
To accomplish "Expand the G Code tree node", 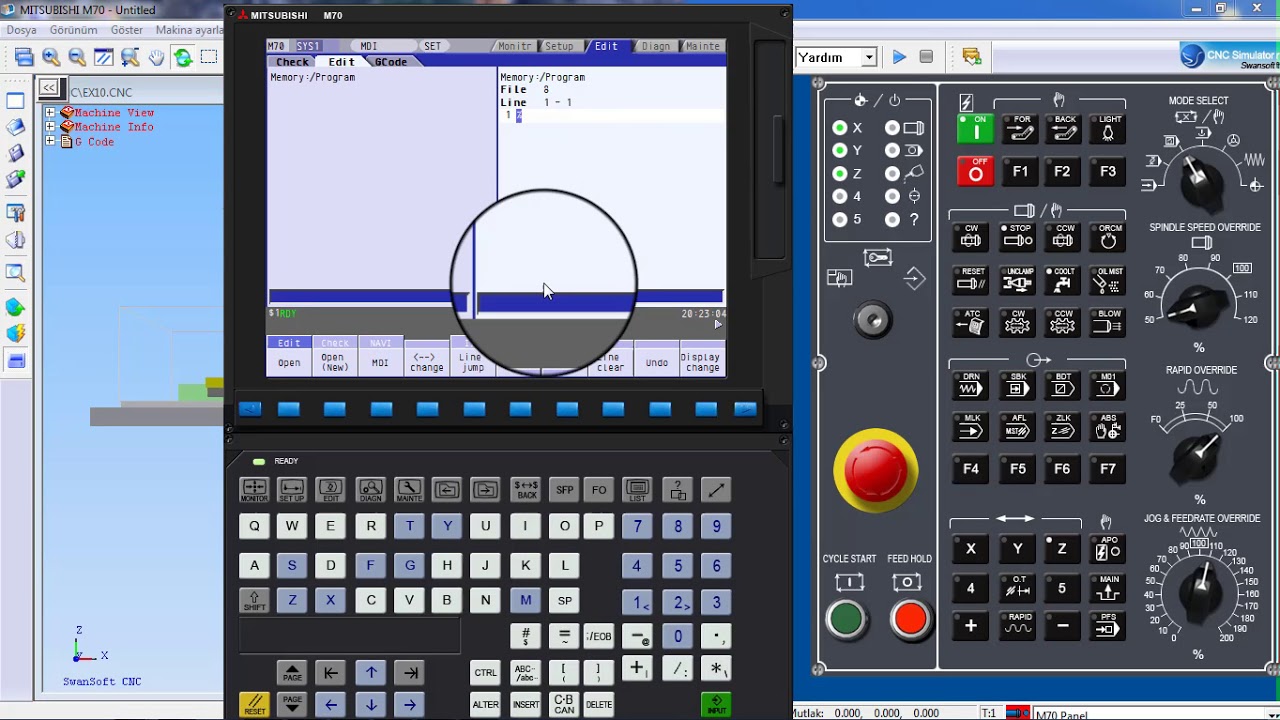I will coord(50,142).
